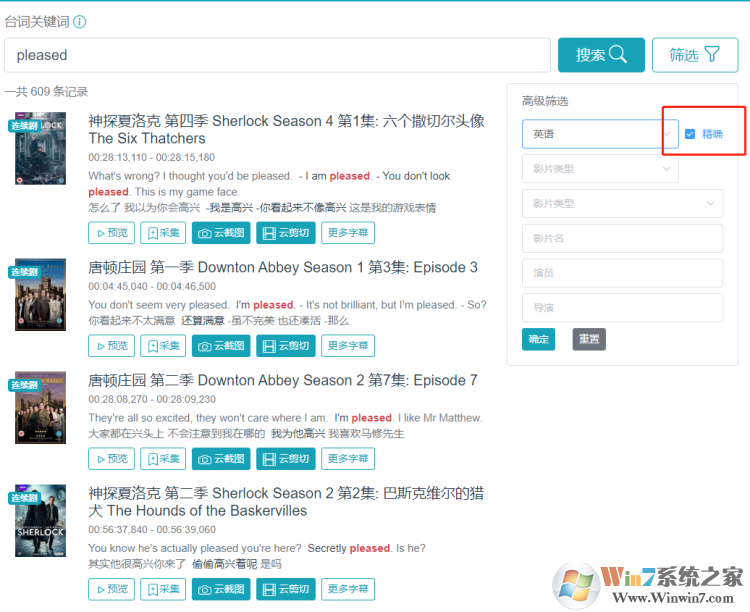Screen dimensions: 750x612
Task: Click 云剪切 for the Six Thatchers clip
Action: pos(286,233)
